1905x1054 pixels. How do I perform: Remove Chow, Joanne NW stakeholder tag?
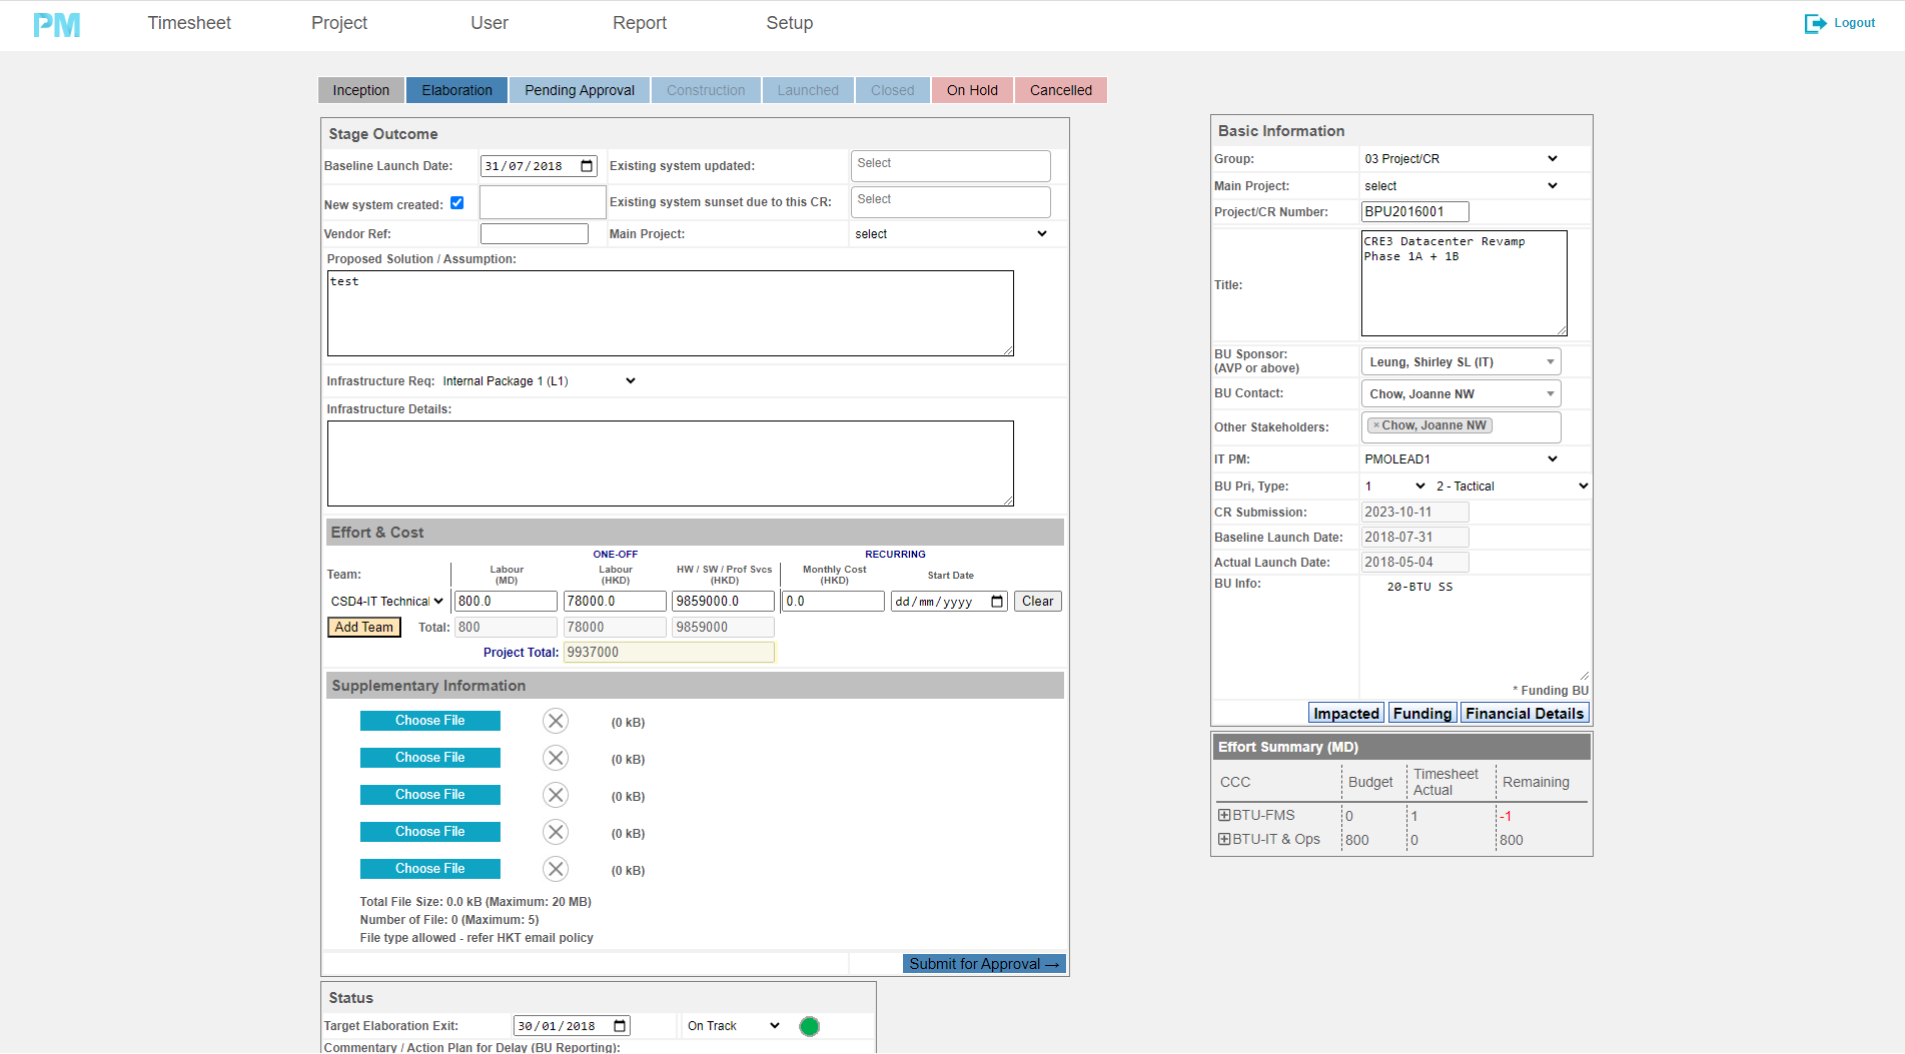[1376, 426]
